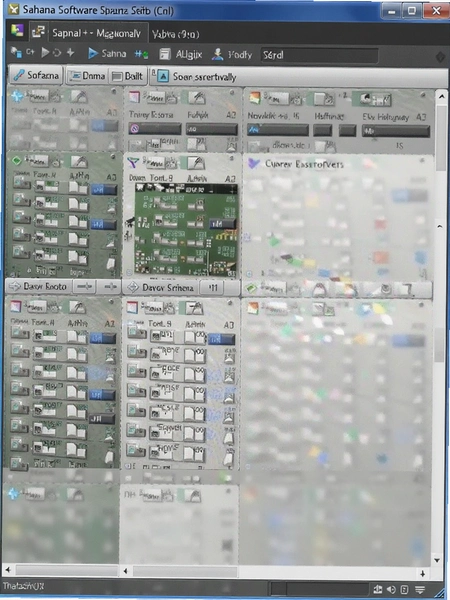Image resolution: width=450 pixels, height=600 pixels.
Task: Open the Bailt tab
Action: 127,76
